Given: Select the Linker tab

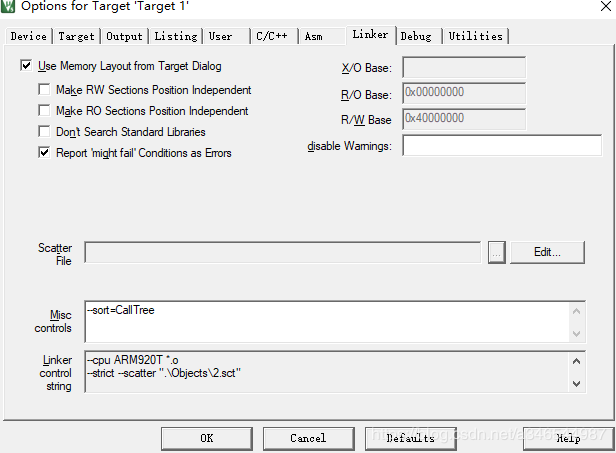Looking at the screenshot, I should (370, 35).
